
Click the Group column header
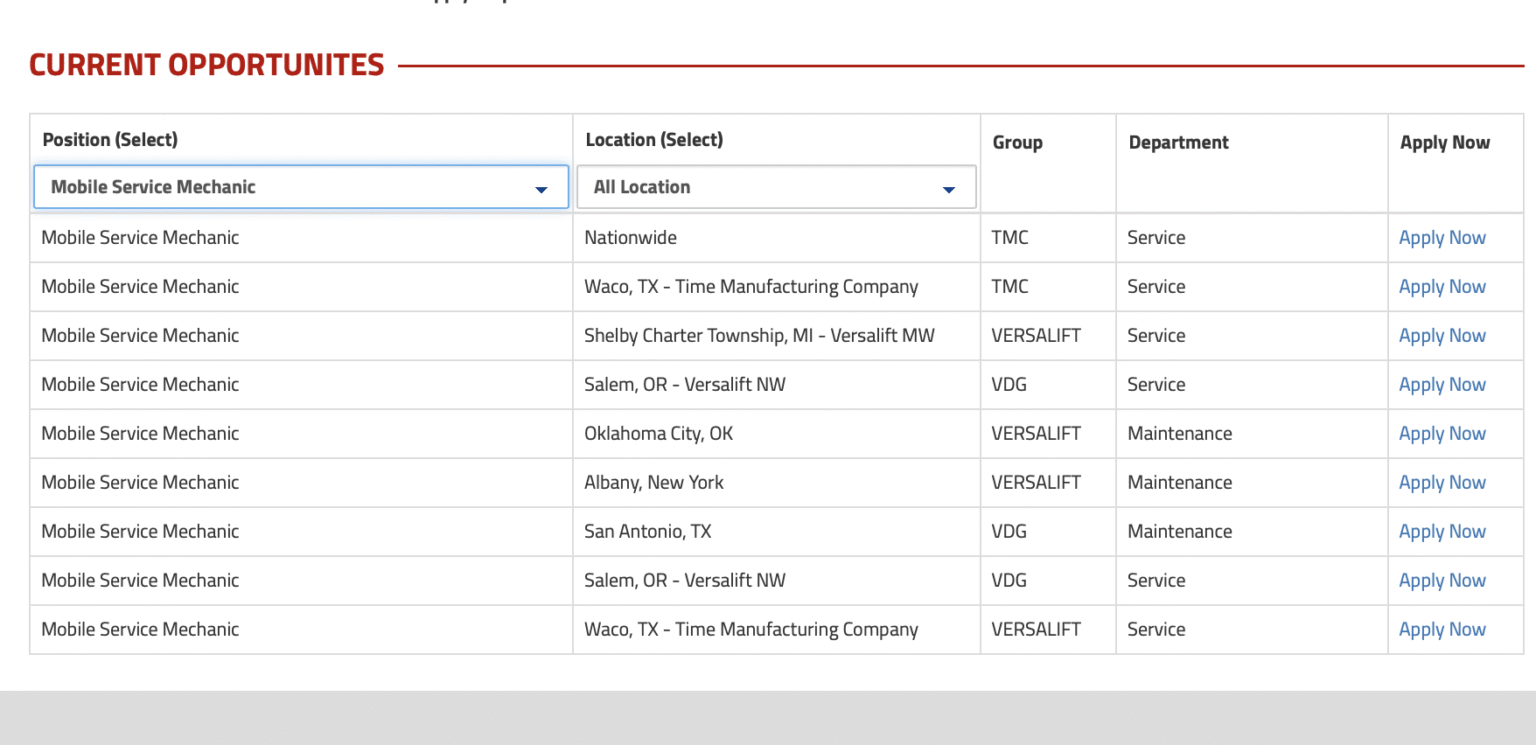[x=1017, y=143]
